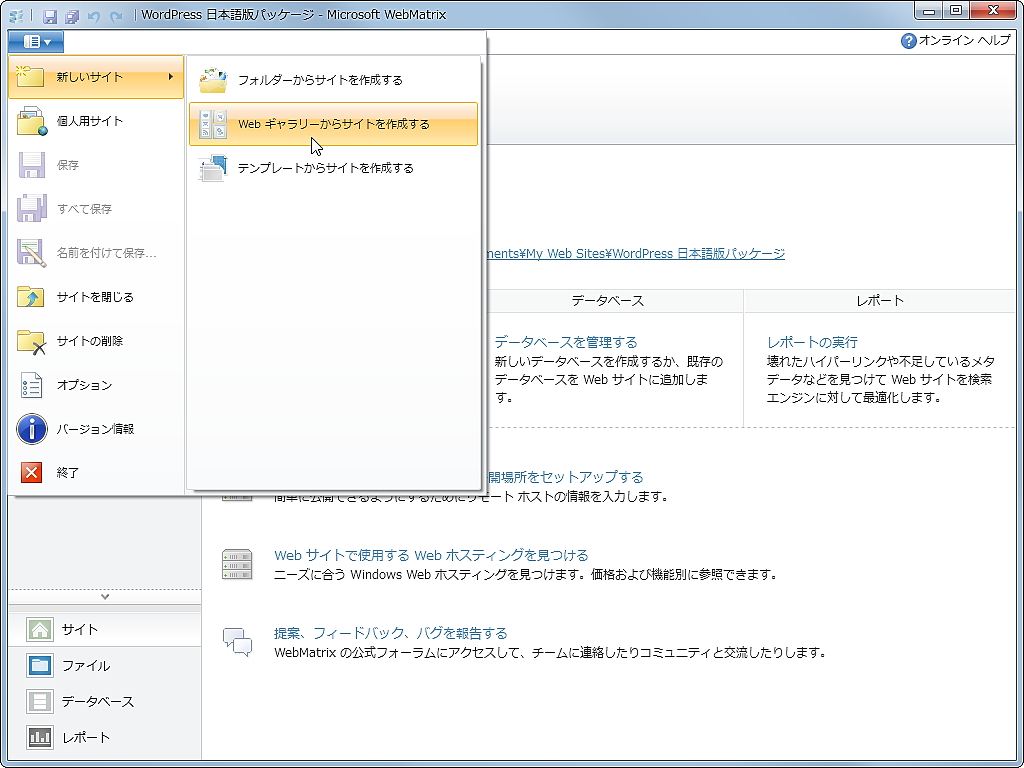Image resolution: width=1024 pixels, height=768 pixels.
Task: Click the すべて保存 icon
Action: pos(31,209)
